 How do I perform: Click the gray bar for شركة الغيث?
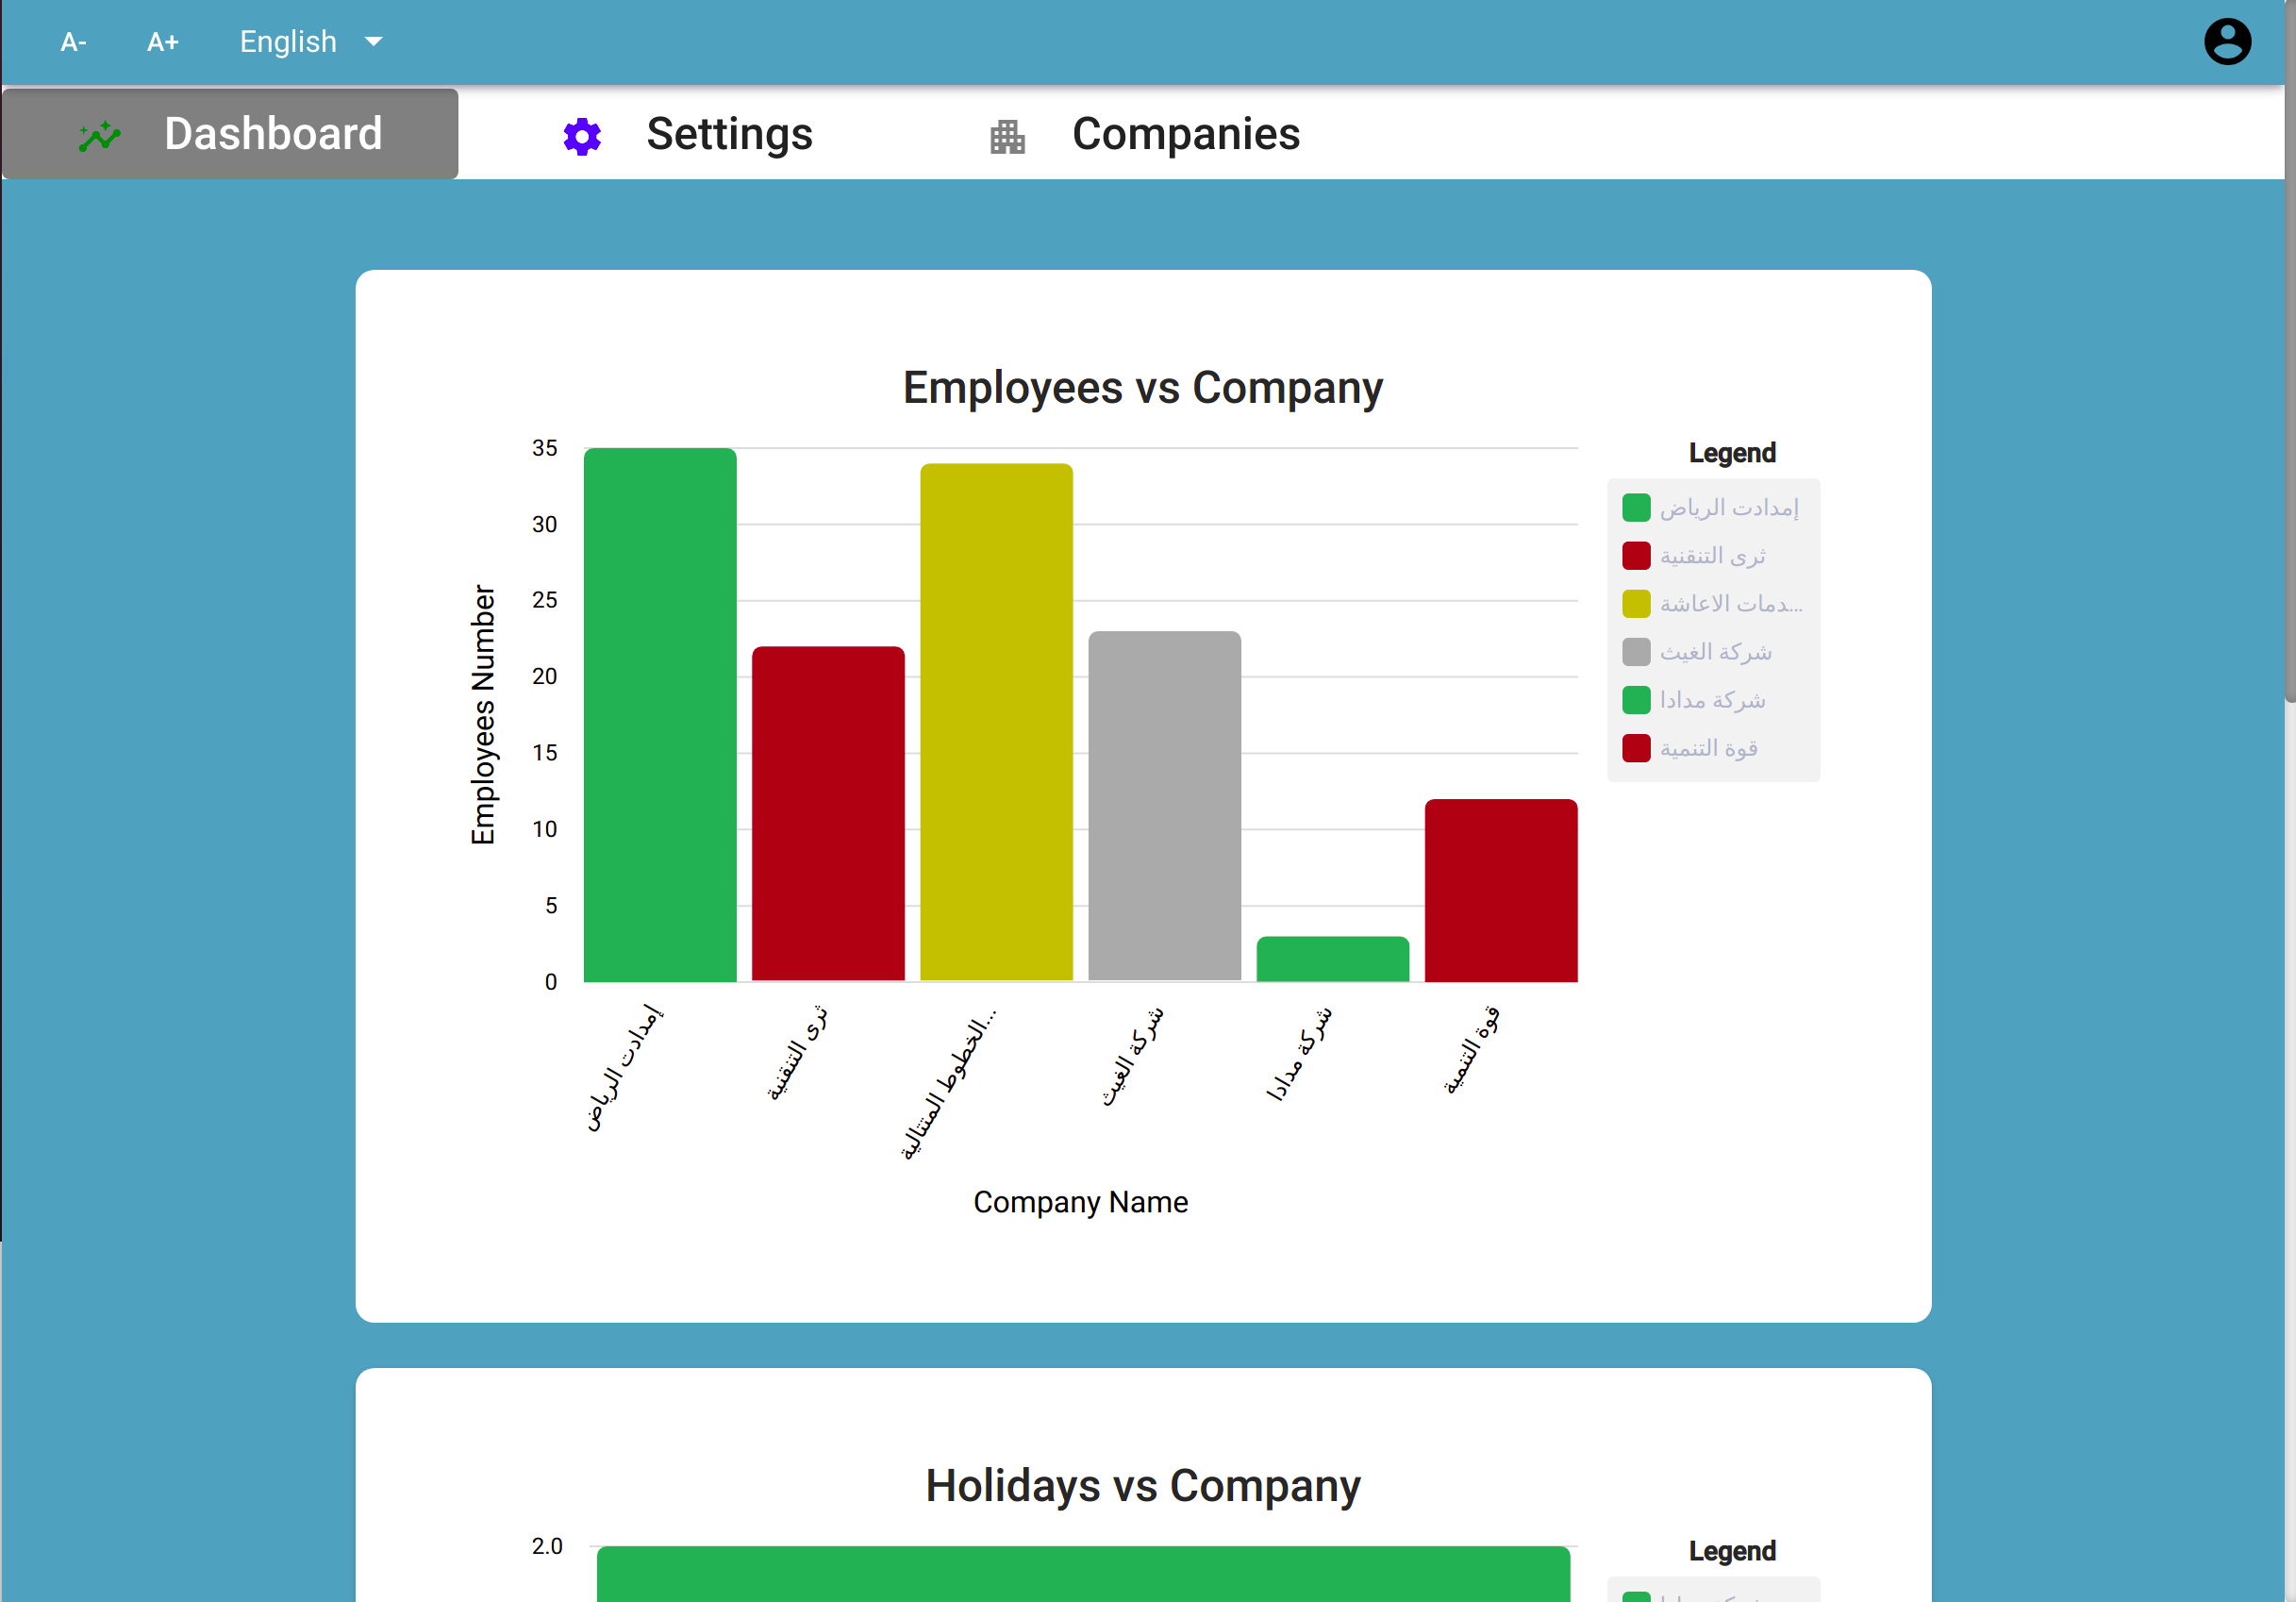tap(1164, 806)
